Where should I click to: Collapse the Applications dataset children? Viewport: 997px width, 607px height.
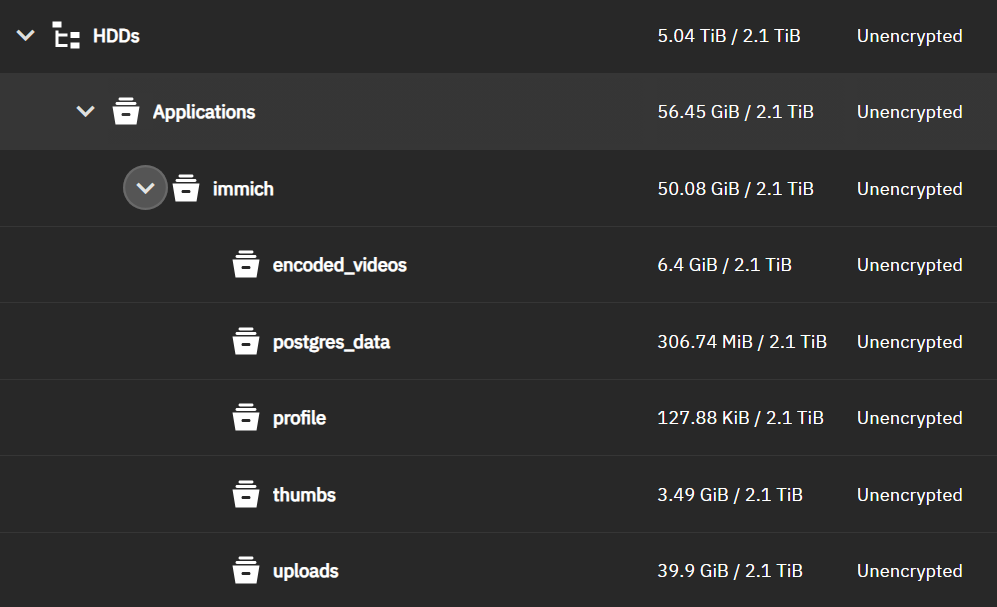(x=85, y=111)
